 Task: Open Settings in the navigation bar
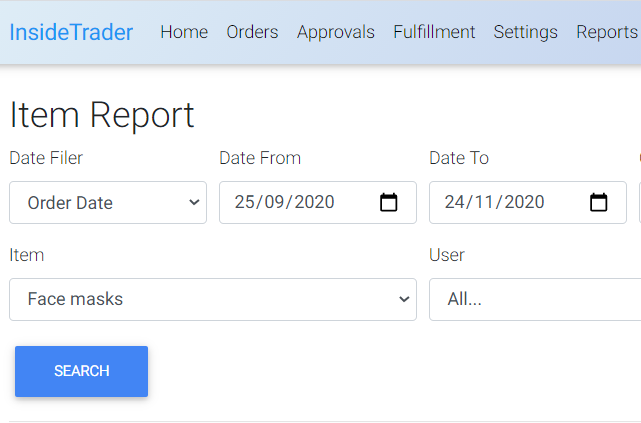(x=525, y=32)
